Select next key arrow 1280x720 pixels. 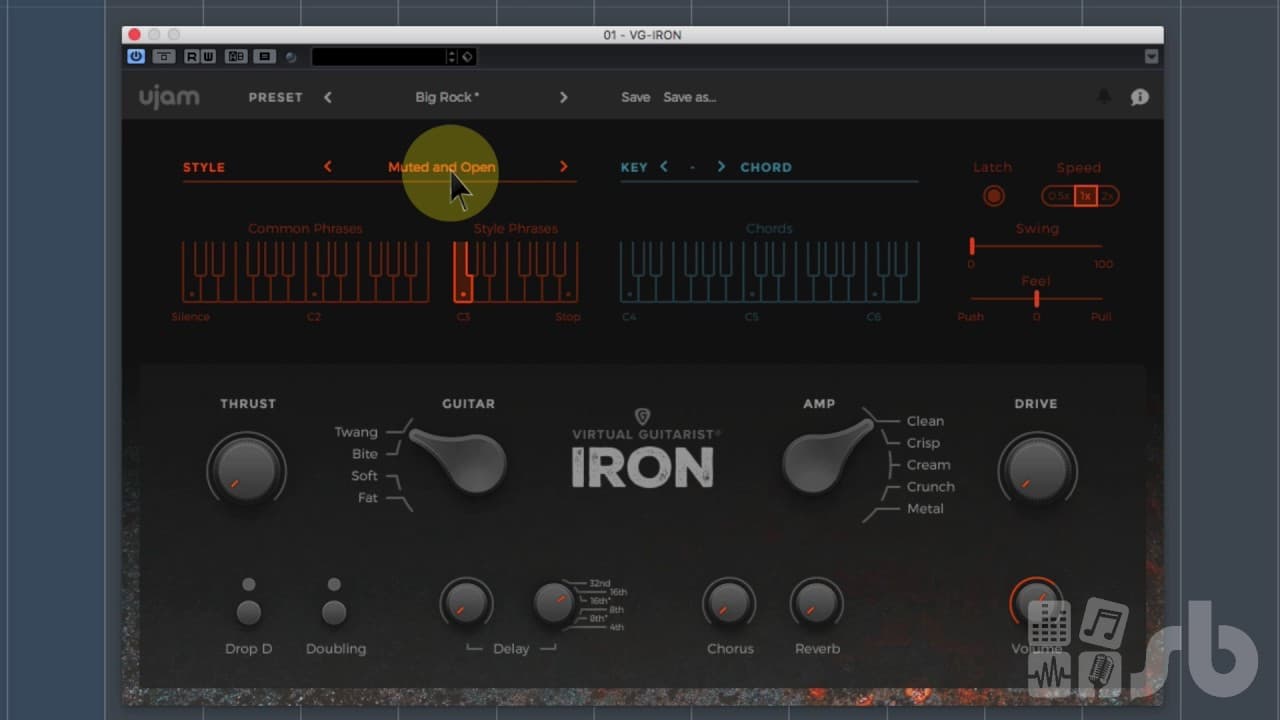click(x=721, y=167)
